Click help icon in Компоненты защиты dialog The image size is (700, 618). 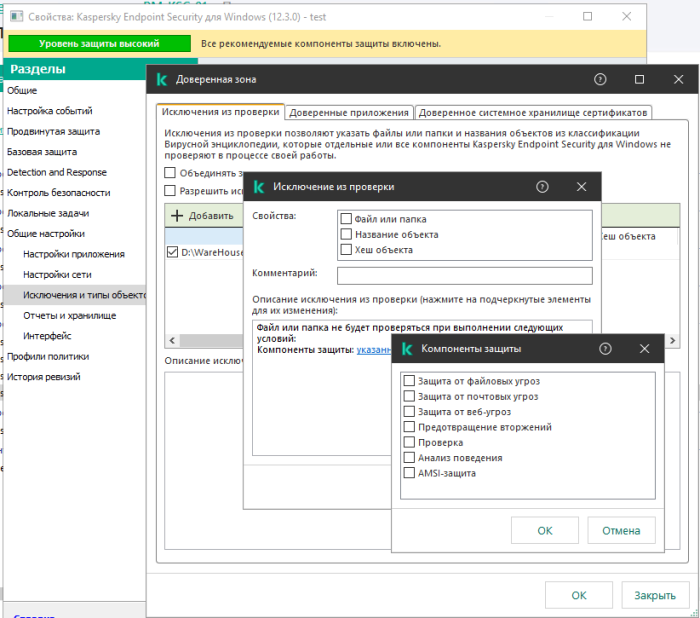click(x=605, y=349)
